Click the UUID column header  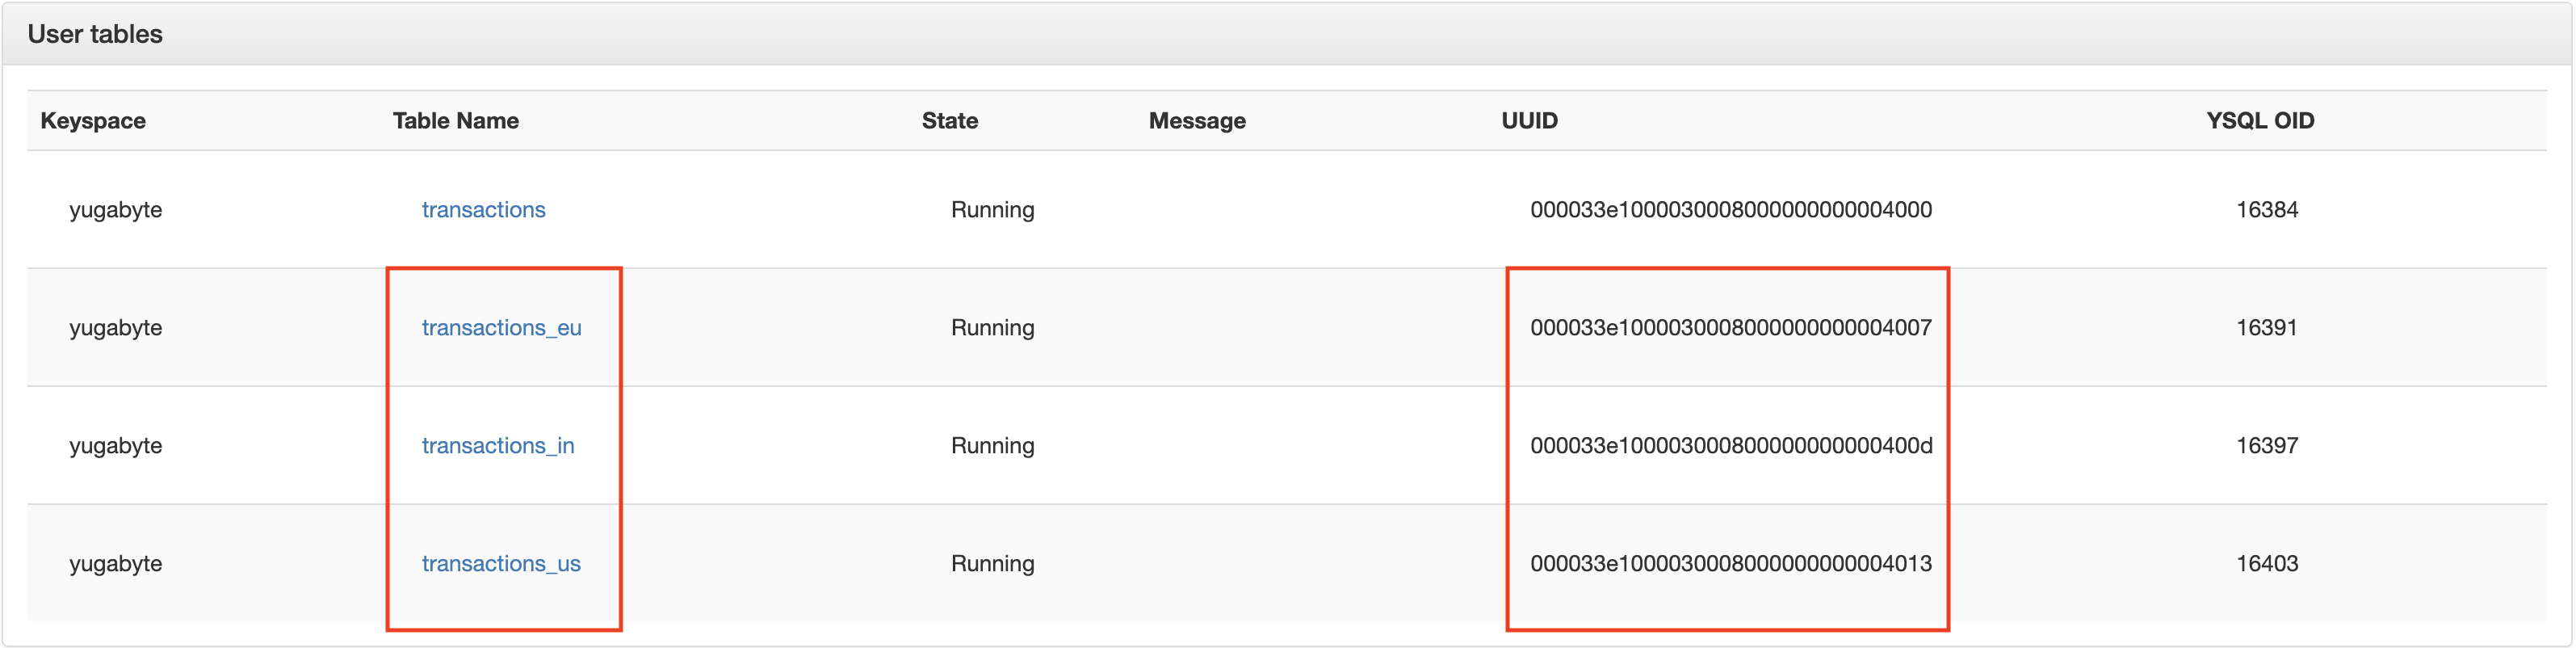click(x=1529, y=121)
